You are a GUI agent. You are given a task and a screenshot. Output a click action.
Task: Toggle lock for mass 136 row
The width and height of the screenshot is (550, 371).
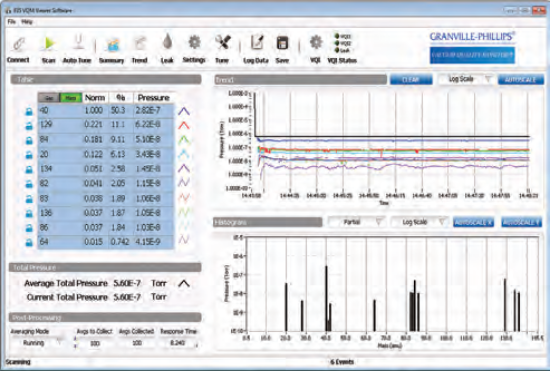pos(29,213)
